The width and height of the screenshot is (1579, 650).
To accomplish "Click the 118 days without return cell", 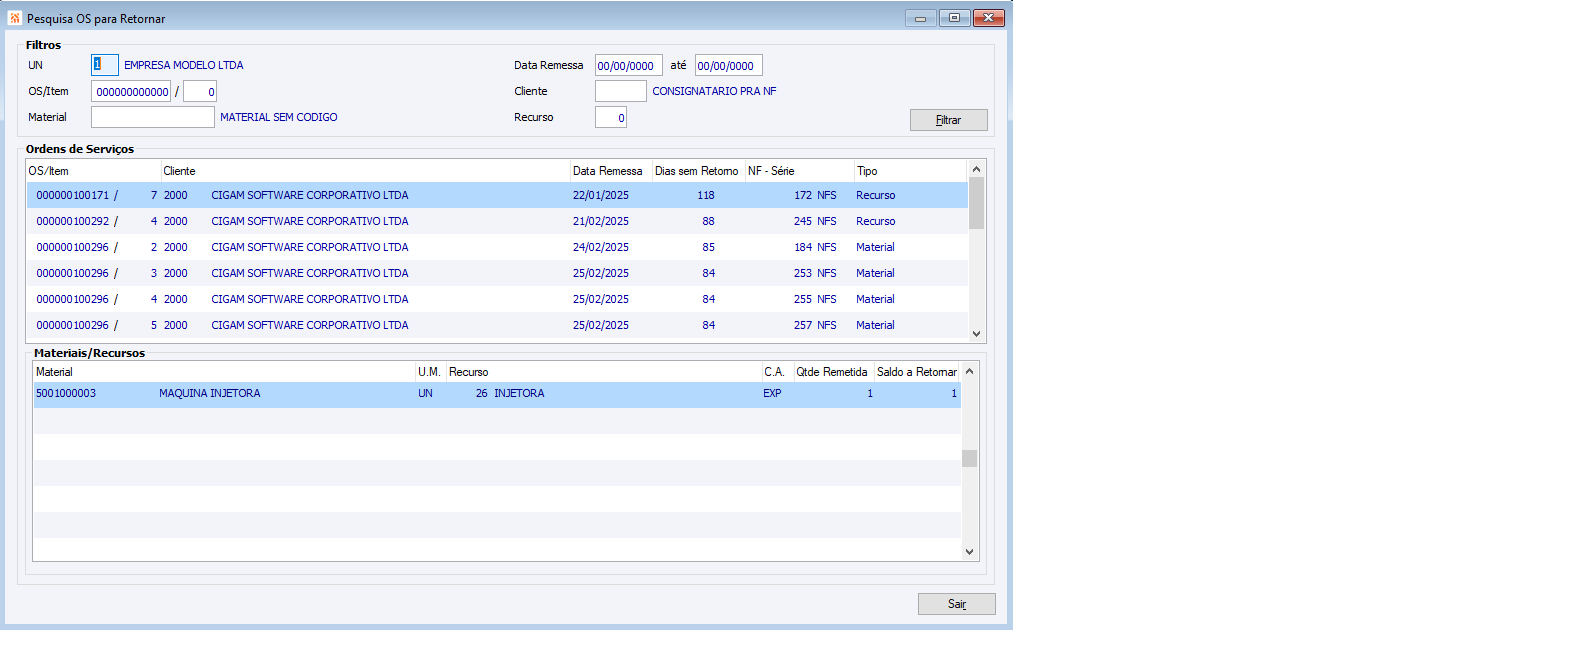I will click(706, 195).
